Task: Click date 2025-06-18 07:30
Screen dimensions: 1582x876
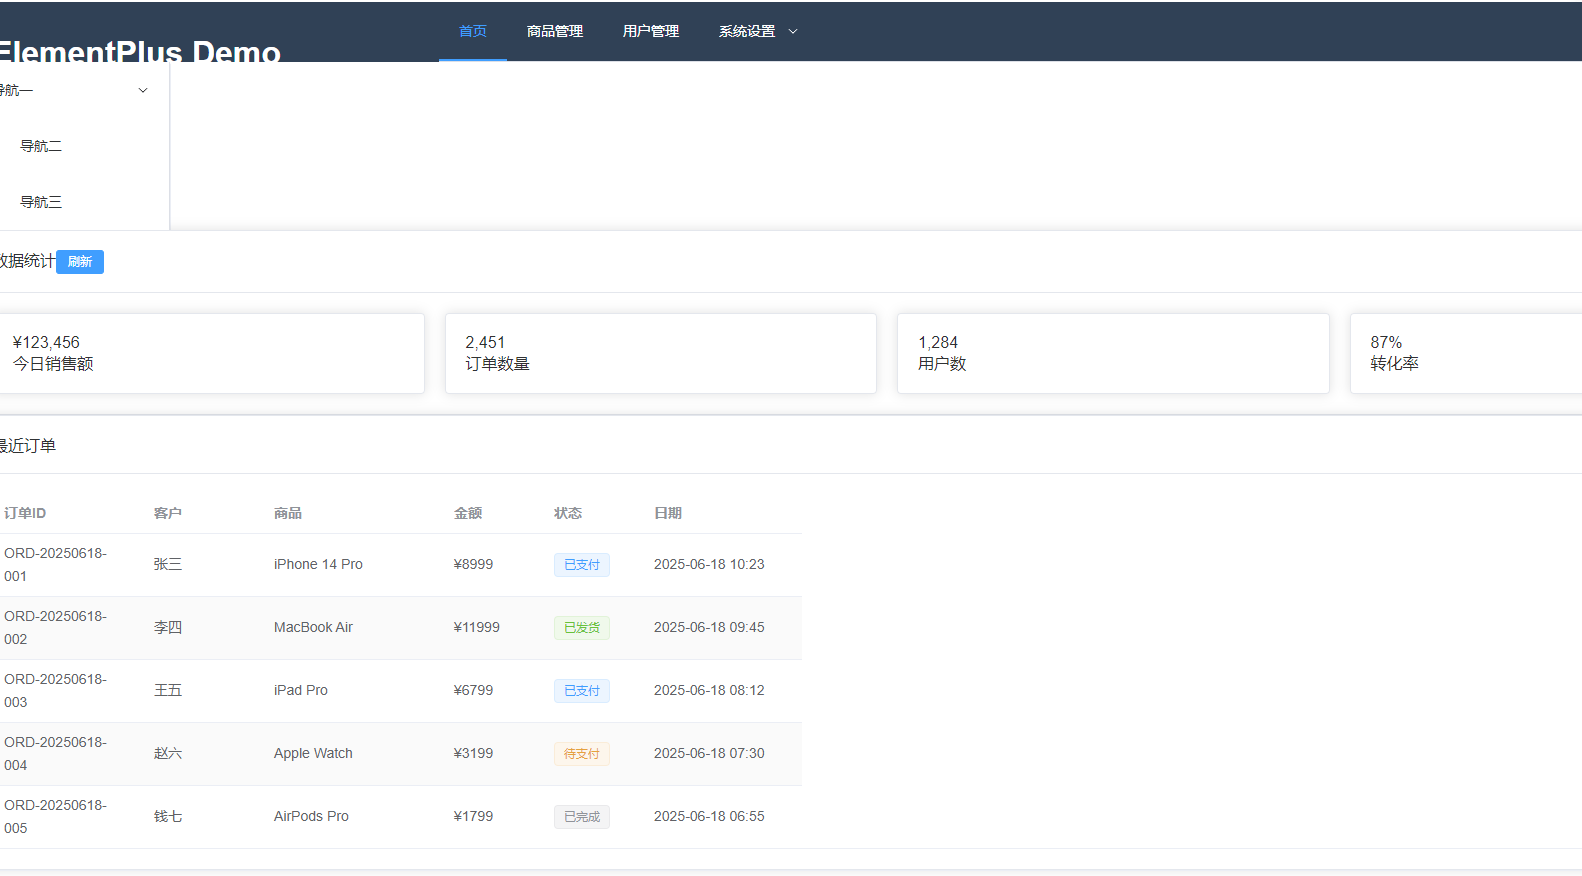Action: point(709,753)
